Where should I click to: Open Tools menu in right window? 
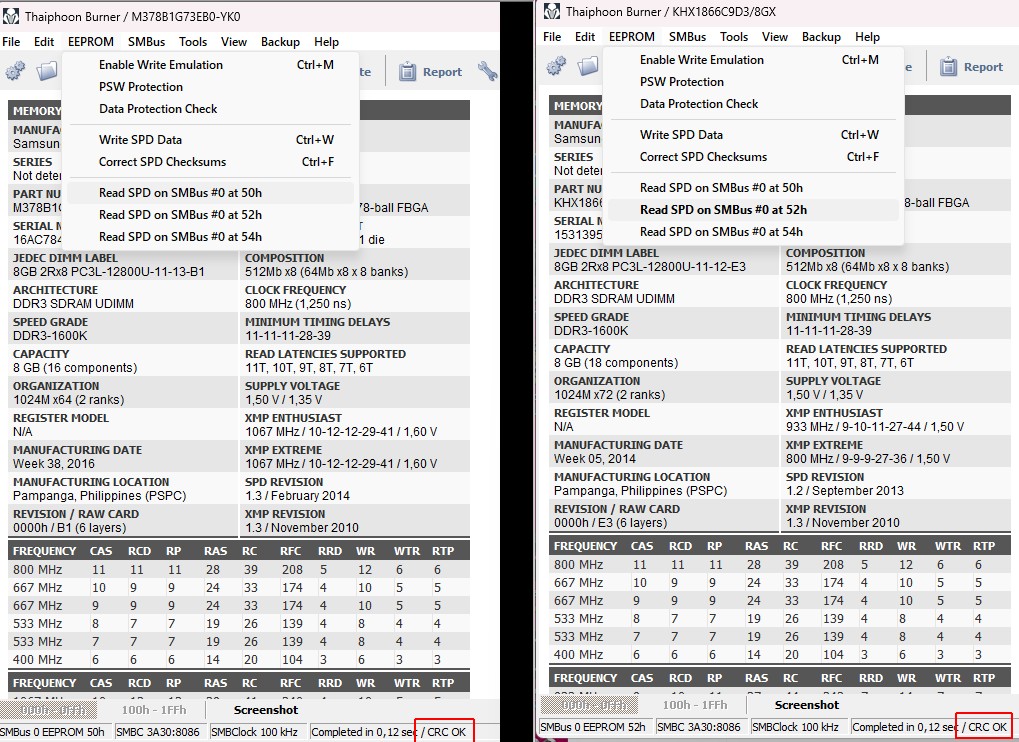point(734,36)
